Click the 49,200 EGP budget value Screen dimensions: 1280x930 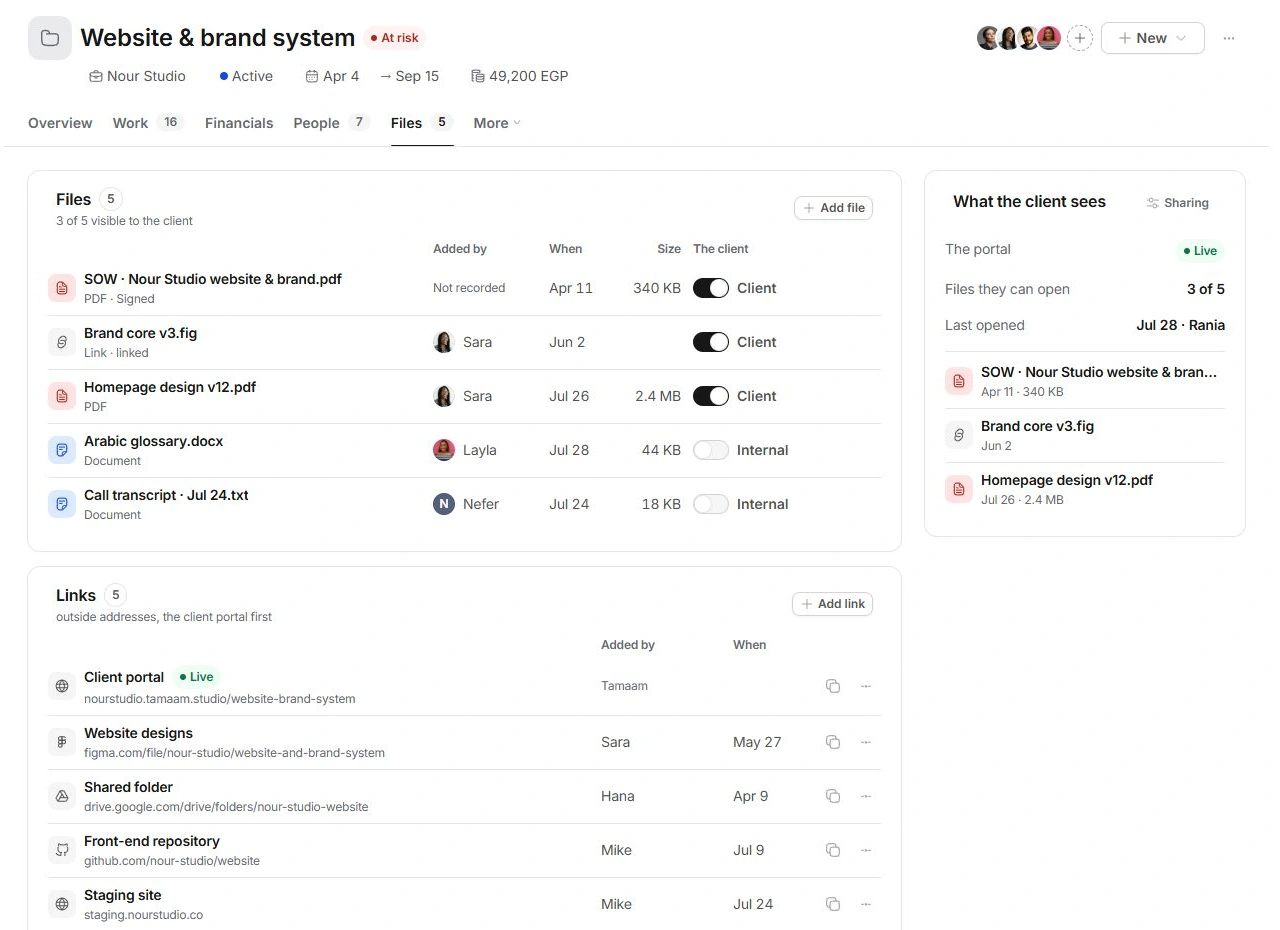pyautogui.click(x=528, y=76)
